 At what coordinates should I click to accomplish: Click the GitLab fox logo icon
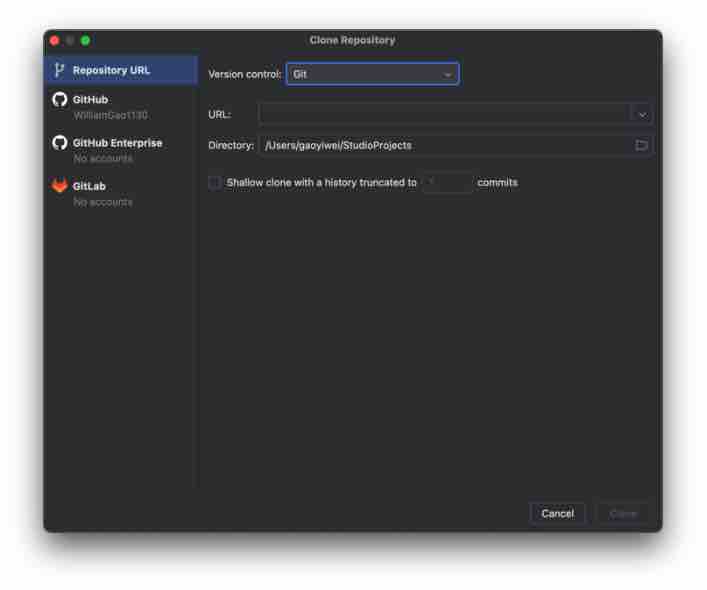coord(60,185)
